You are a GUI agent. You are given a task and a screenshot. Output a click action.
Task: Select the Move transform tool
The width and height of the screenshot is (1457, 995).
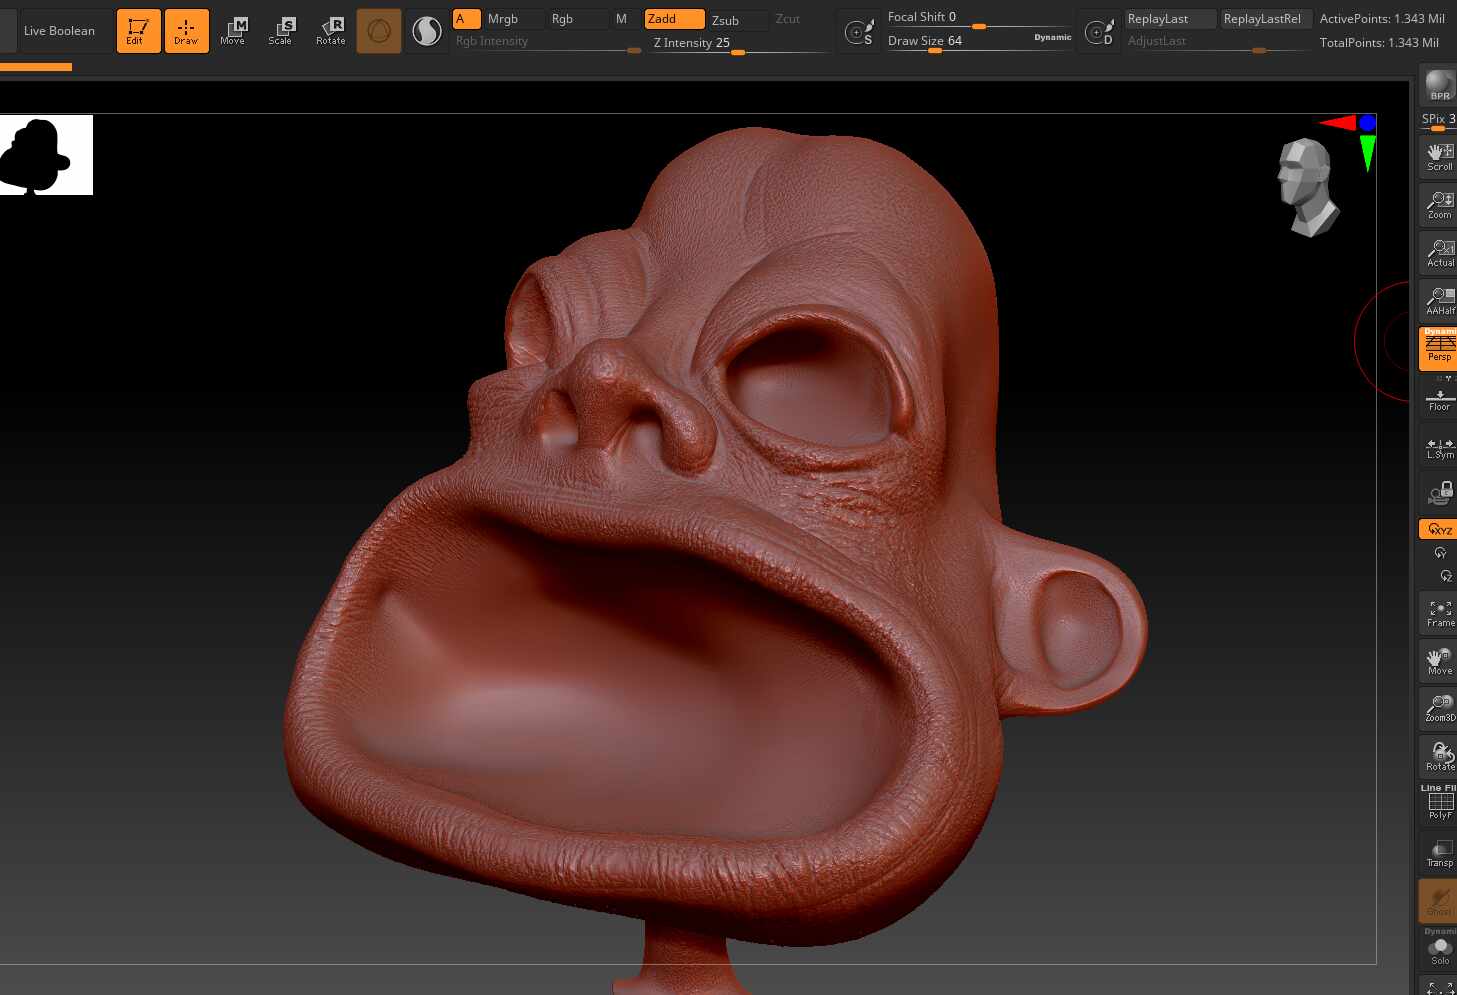click(234, 31)
